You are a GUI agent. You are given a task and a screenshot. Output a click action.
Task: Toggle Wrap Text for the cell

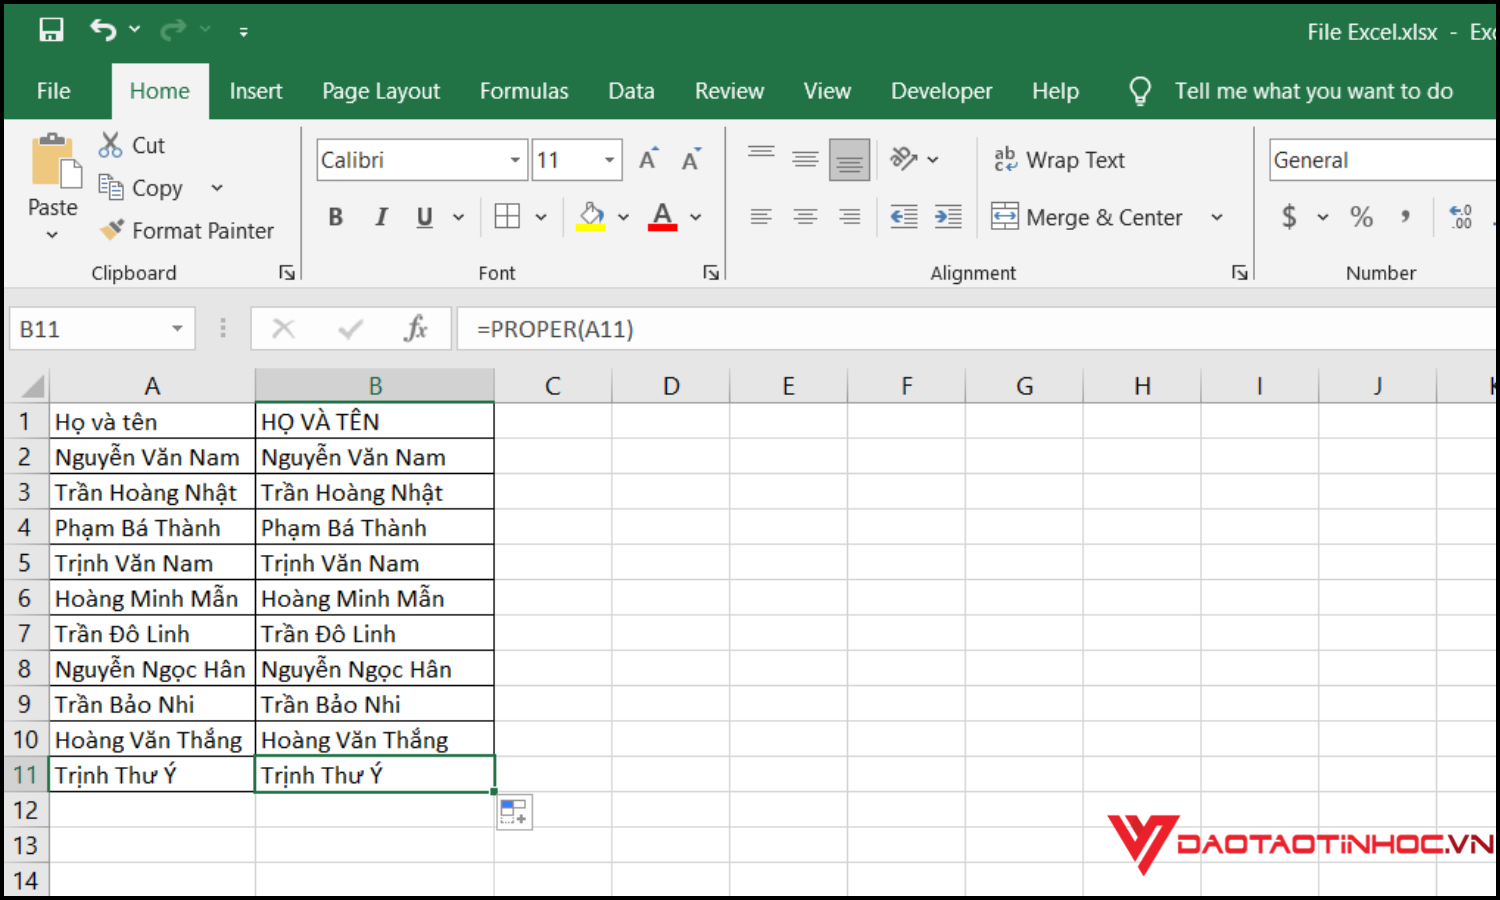pyautogui.click(x=1059, y=160)
